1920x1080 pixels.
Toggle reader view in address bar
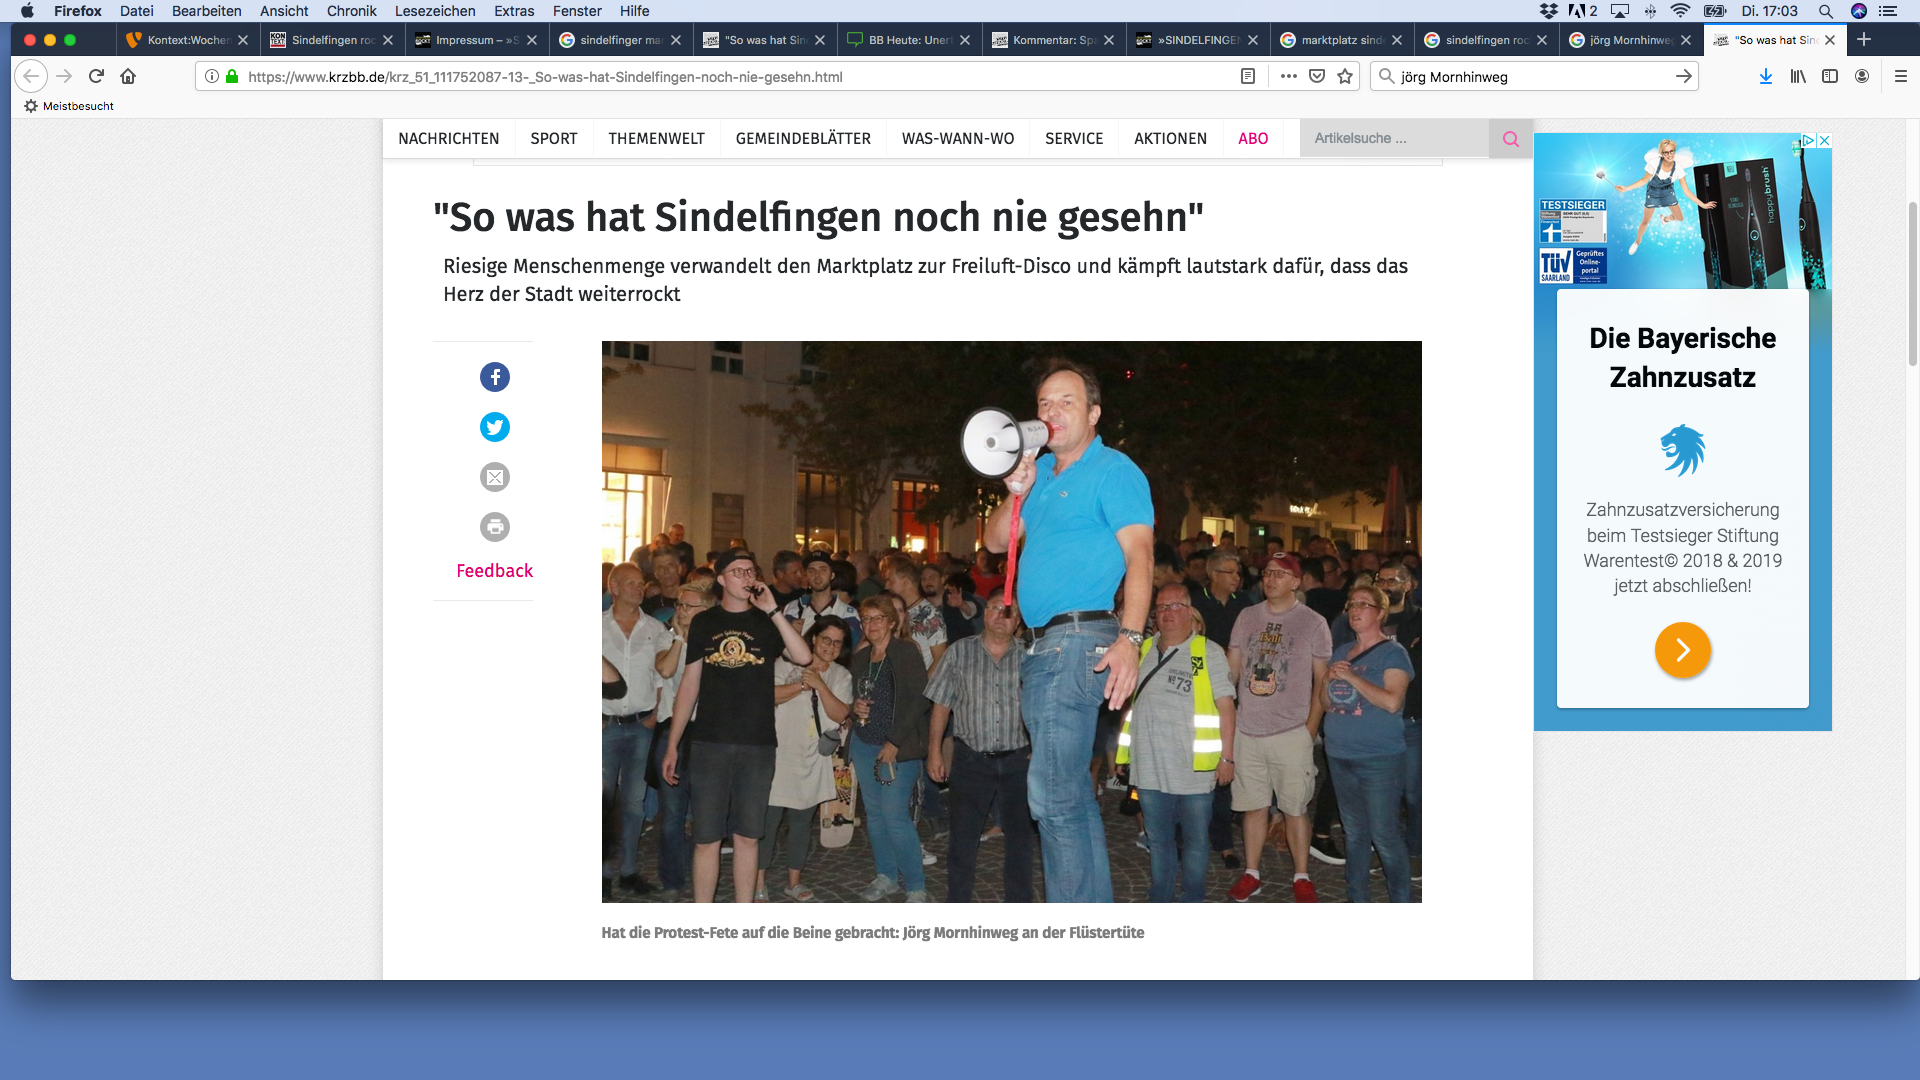(1248, 76)
